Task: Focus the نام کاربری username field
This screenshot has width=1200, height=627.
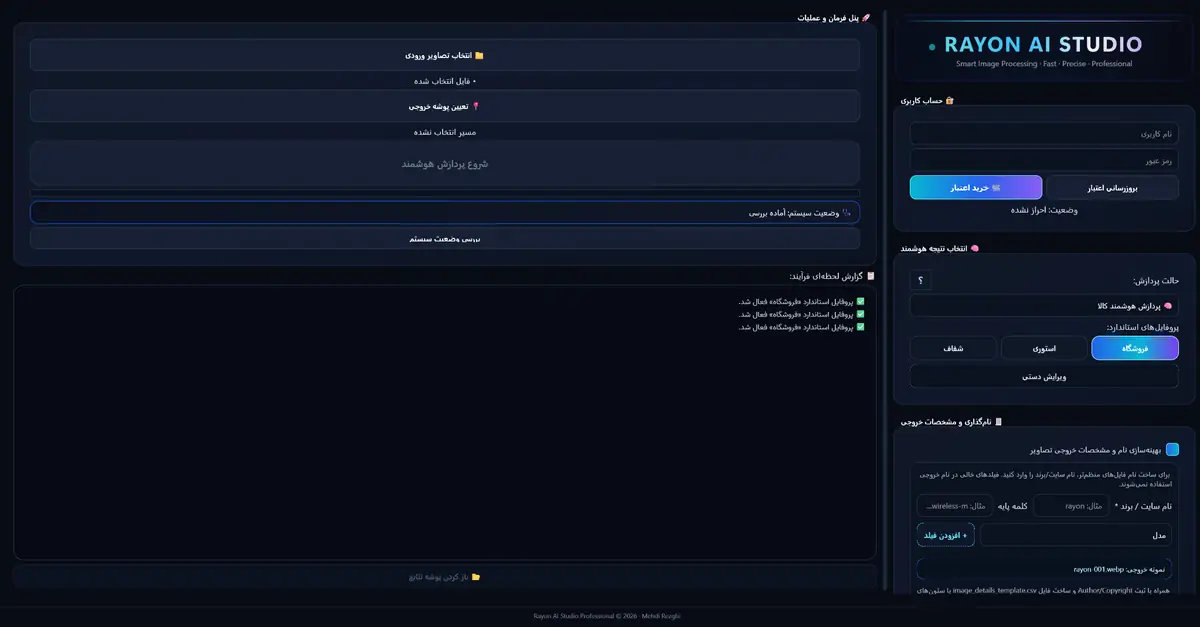Action: point(1044,133)
